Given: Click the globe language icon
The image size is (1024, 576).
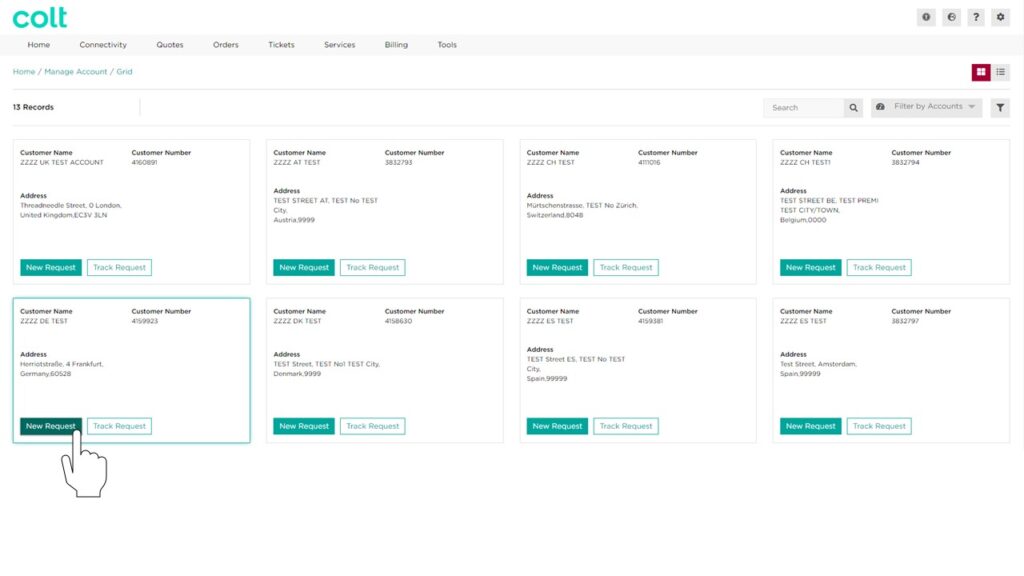Looking at the screenshot, I should pyautogui.click(x=952, y=18).
